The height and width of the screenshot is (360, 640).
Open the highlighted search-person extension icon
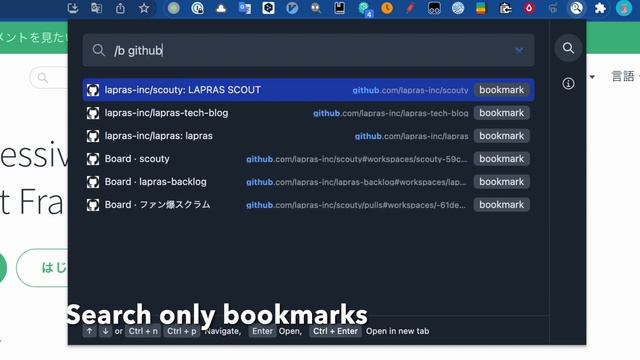point(576,8)
